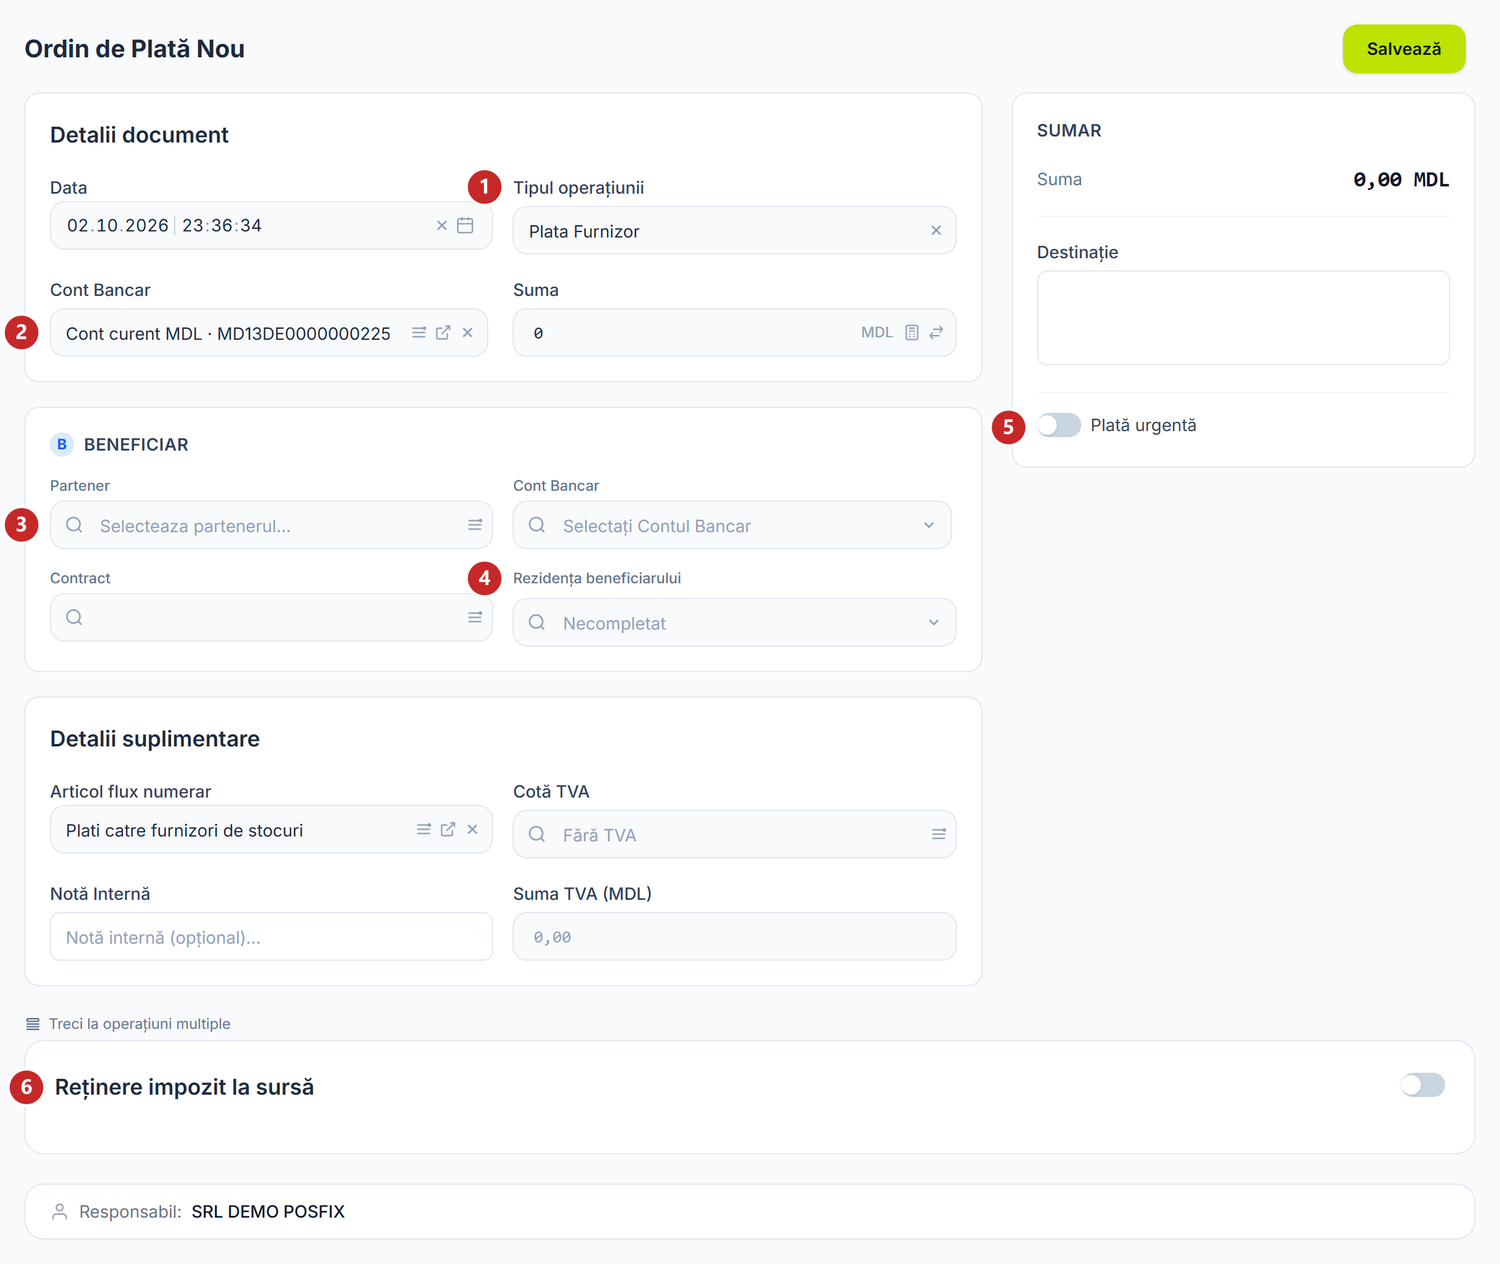Screen dimensions: 1500x1264
Task: Clear the date value in Data field
Action: (442, 225)
